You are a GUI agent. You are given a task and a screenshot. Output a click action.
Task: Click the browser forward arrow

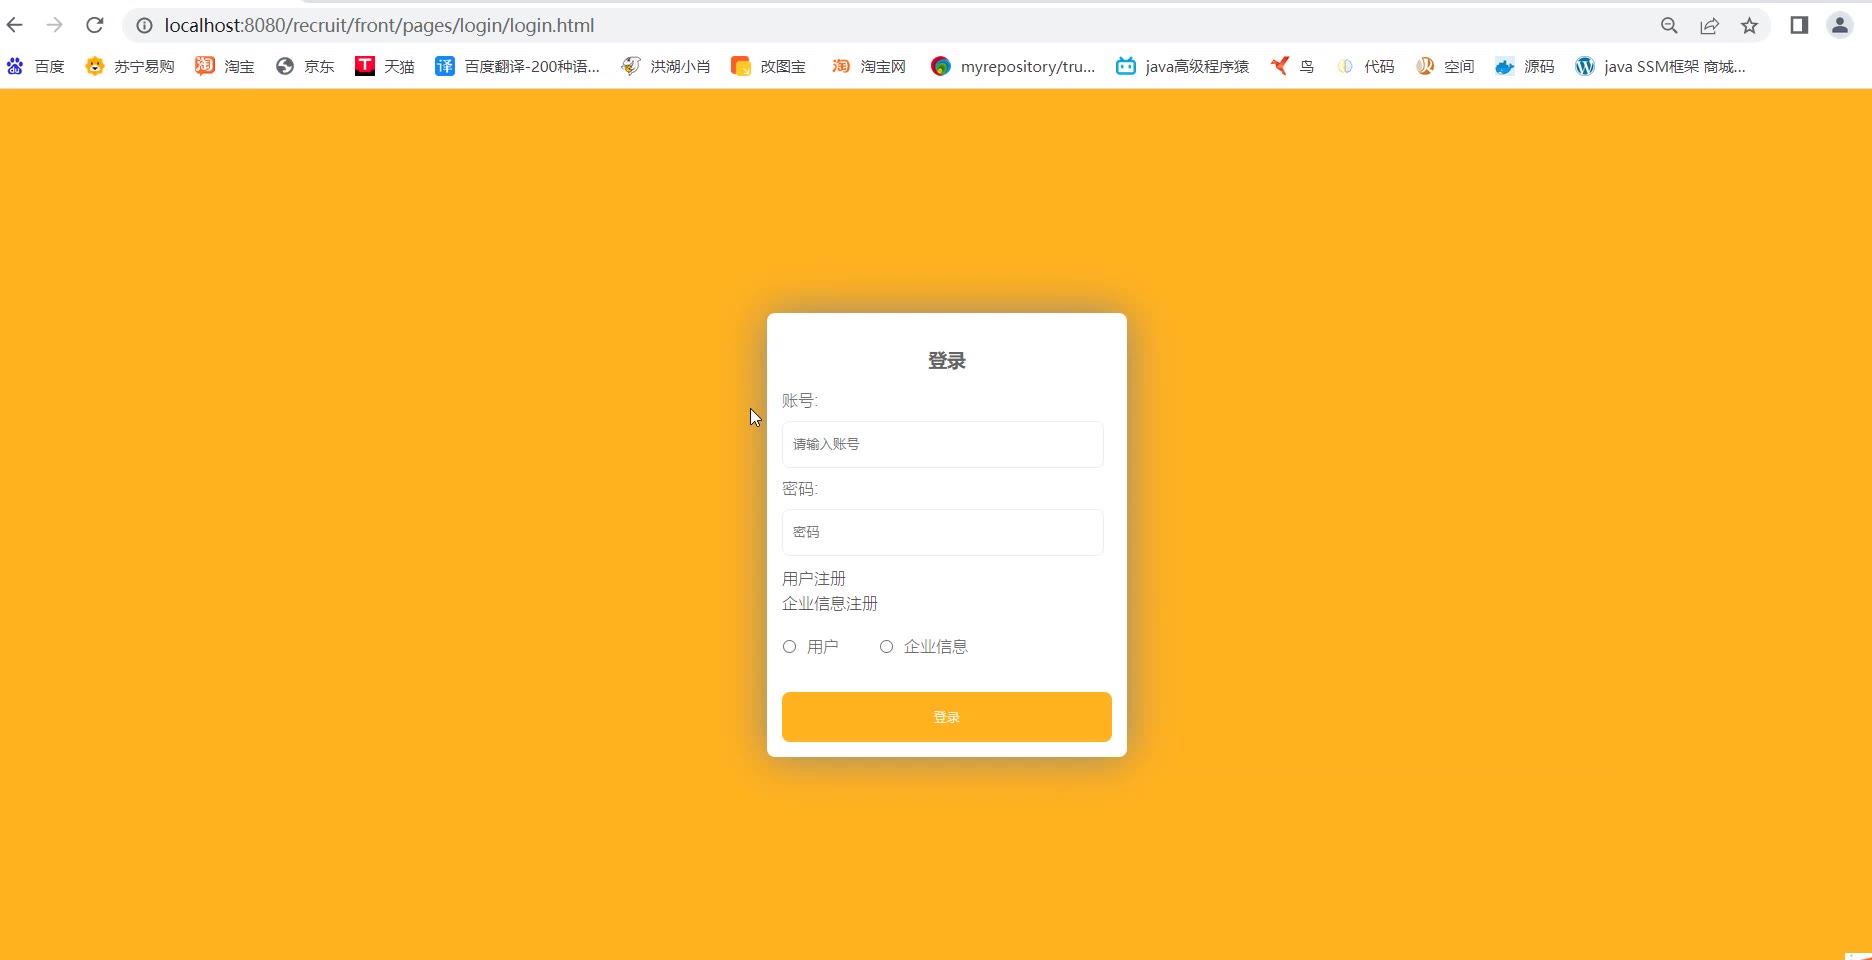point(55,25)
